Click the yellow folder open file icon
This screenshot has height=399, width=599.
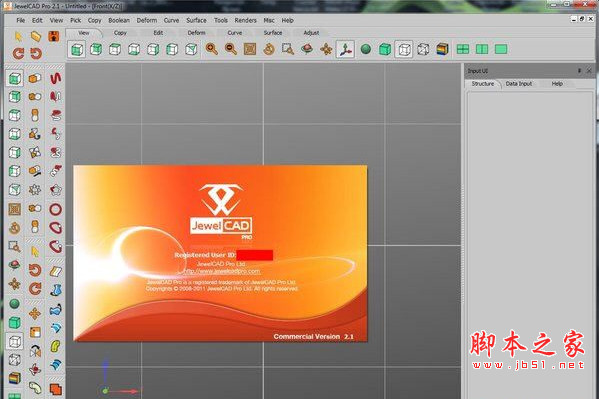coord(36,36)
